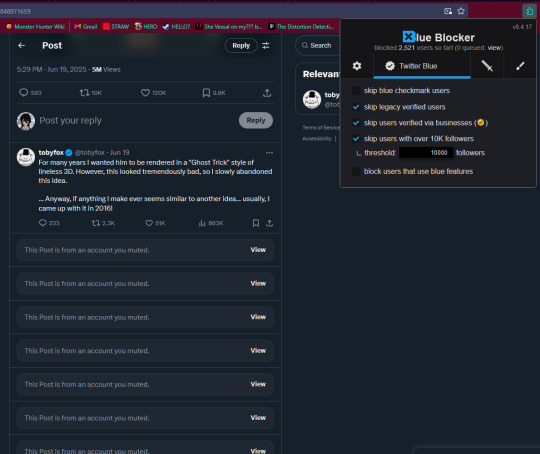Open the @tobyfox handle link
This screenshot has height=454, width=540.
[90, 152]
